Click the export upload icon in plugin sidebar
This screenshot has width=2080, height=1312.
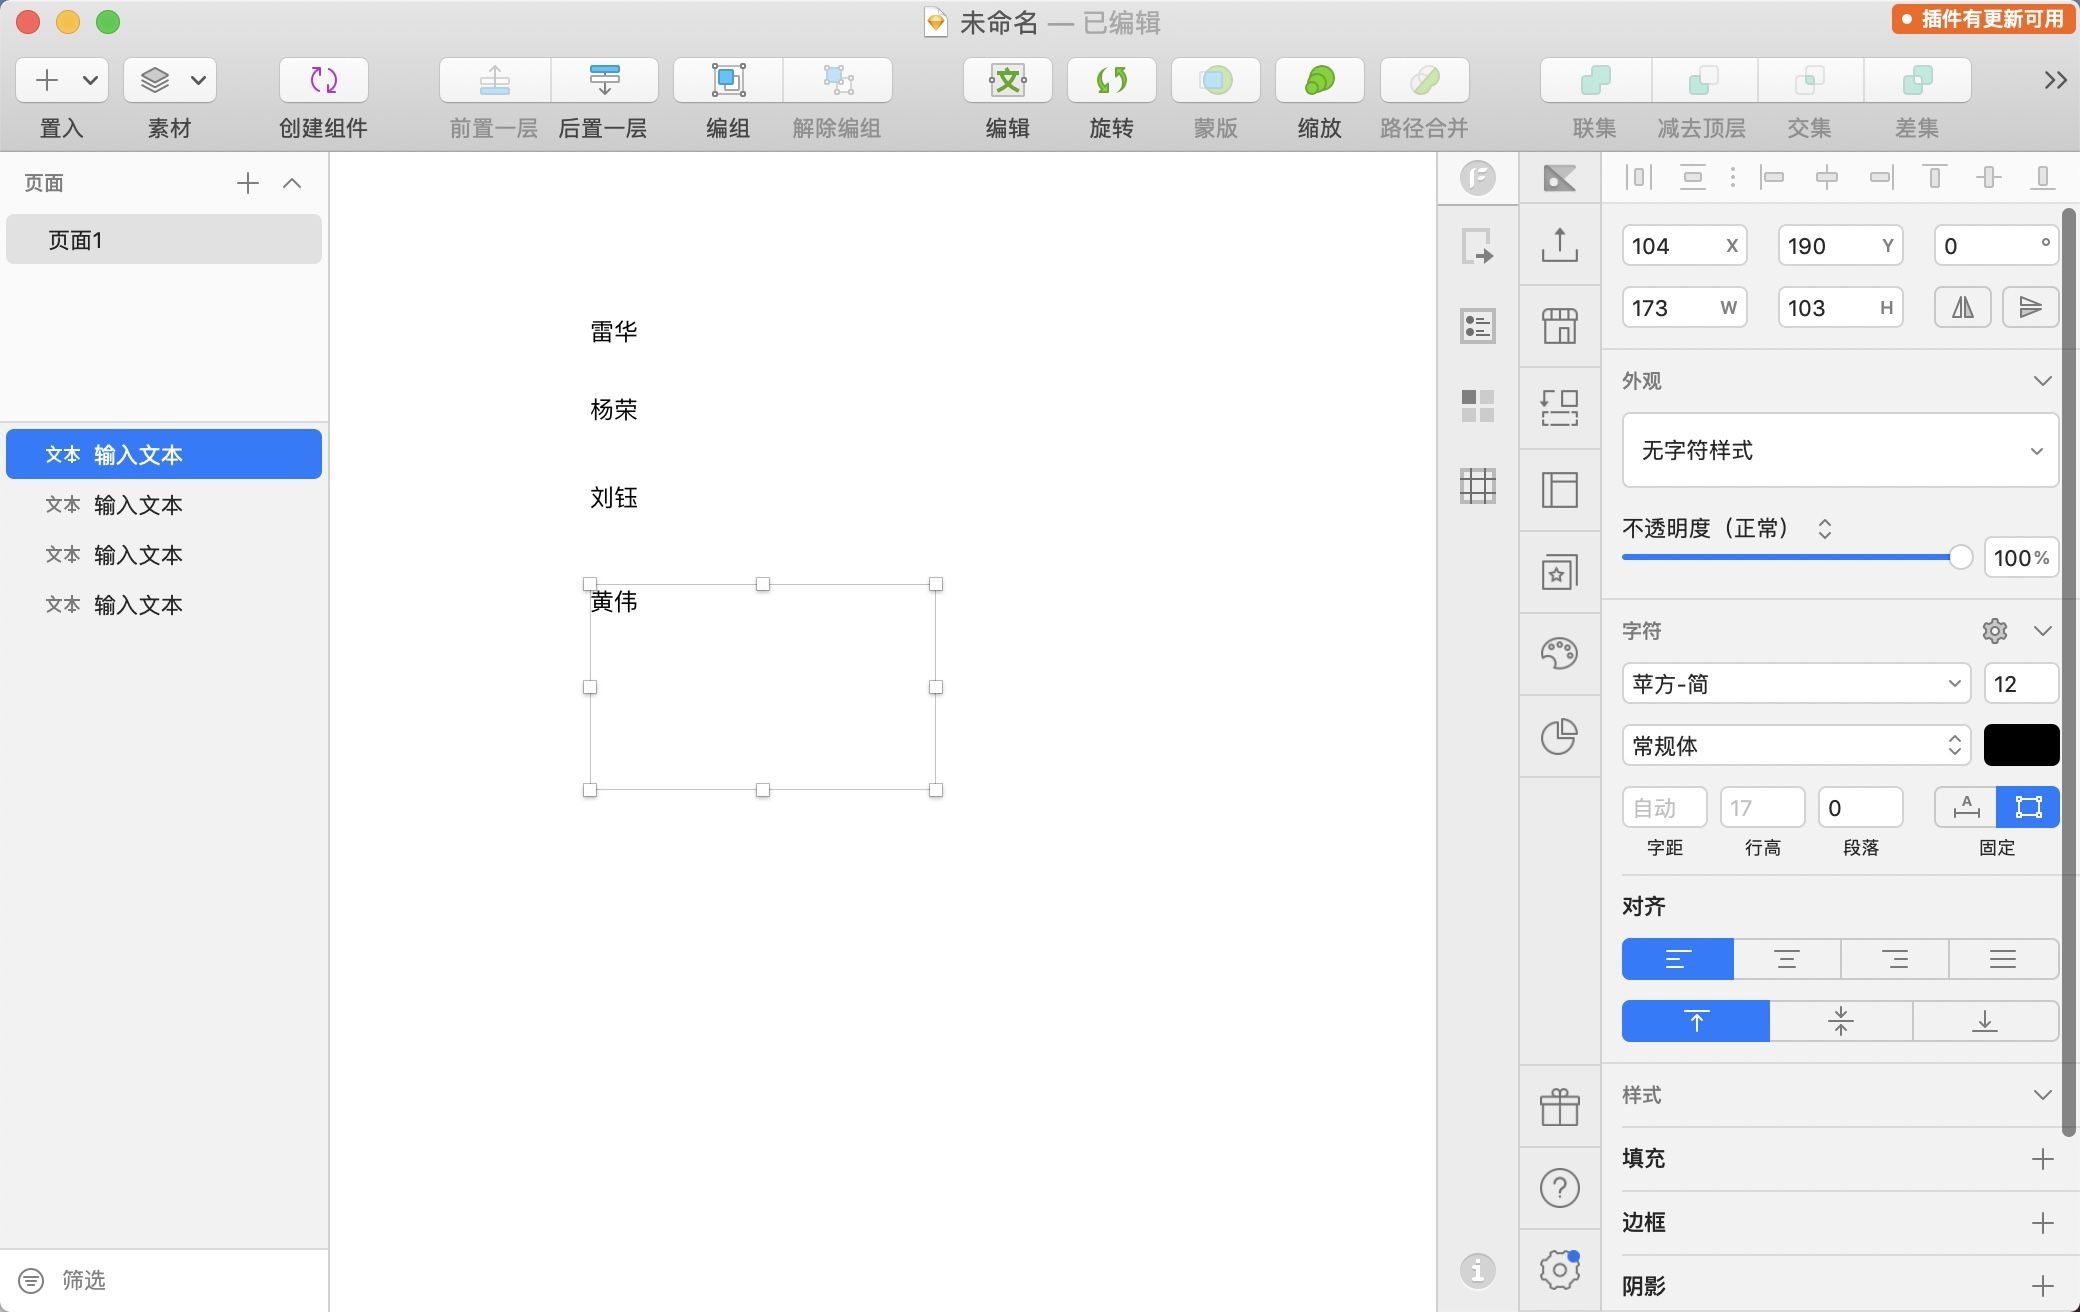(1560, 244)
